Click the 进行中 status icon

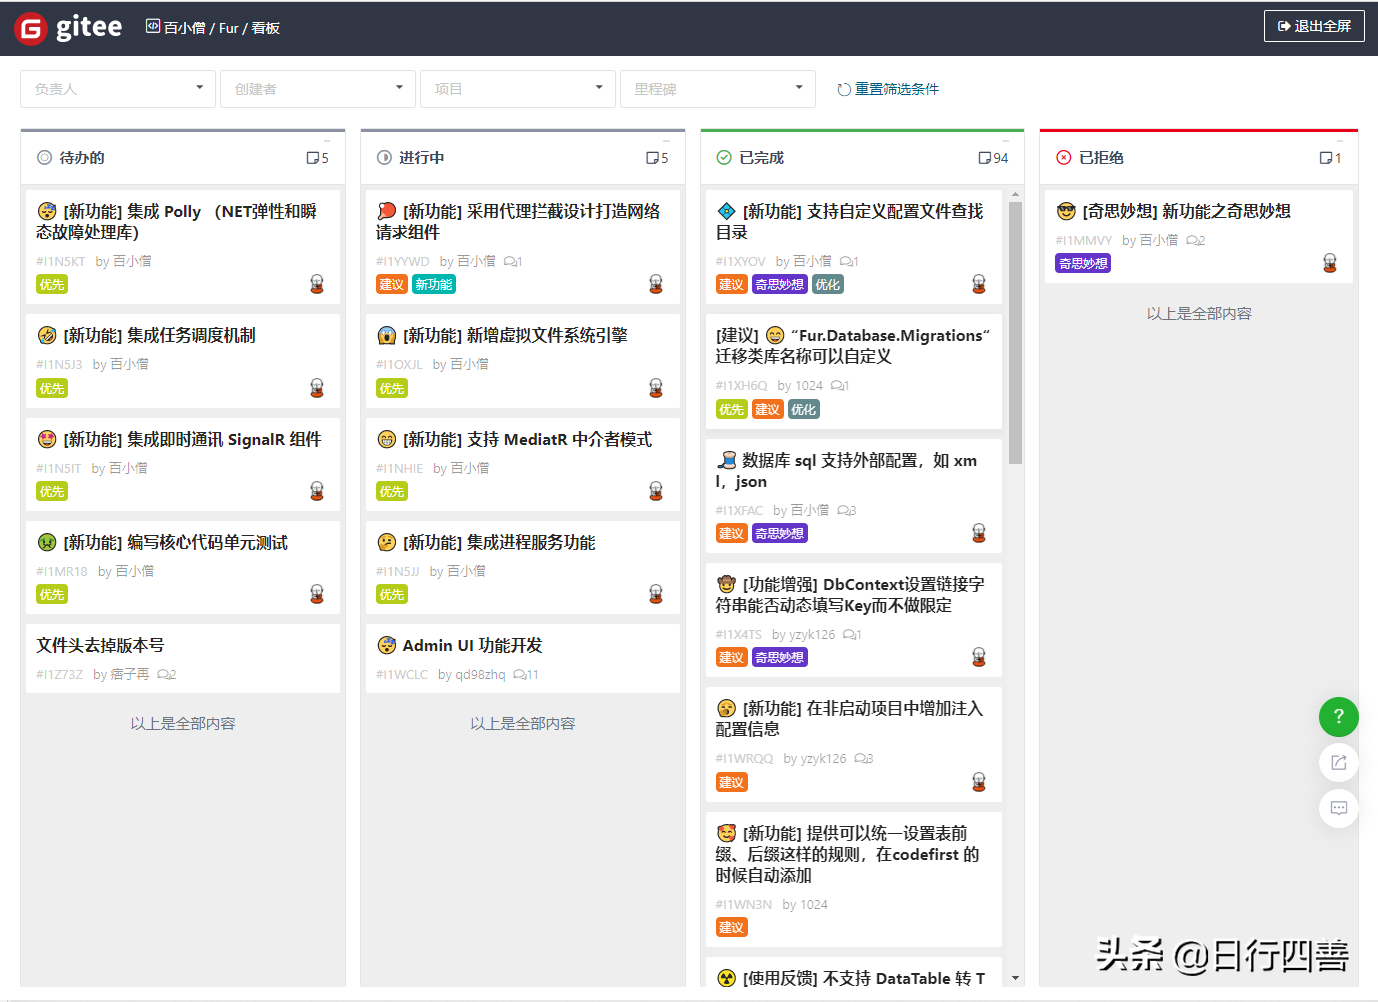click(x=384, y=158)
